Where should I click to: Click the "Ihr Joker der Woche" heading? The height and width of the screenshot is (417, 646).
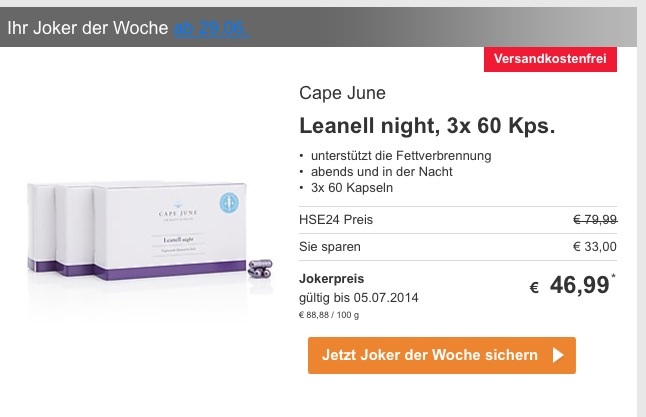pos(87,28)
